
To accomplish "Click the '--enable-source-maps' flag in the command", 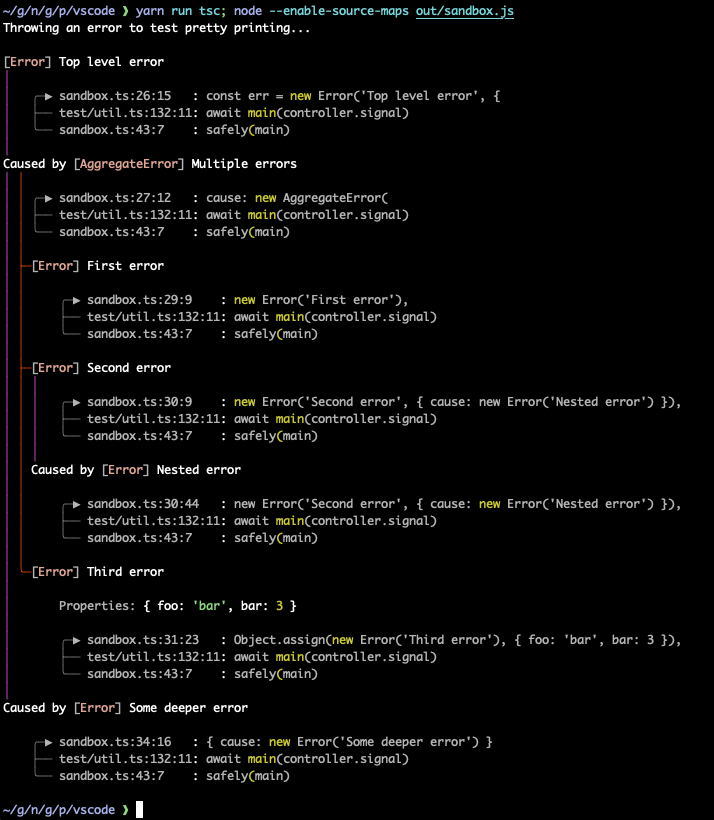I will (x=338, y=11).
